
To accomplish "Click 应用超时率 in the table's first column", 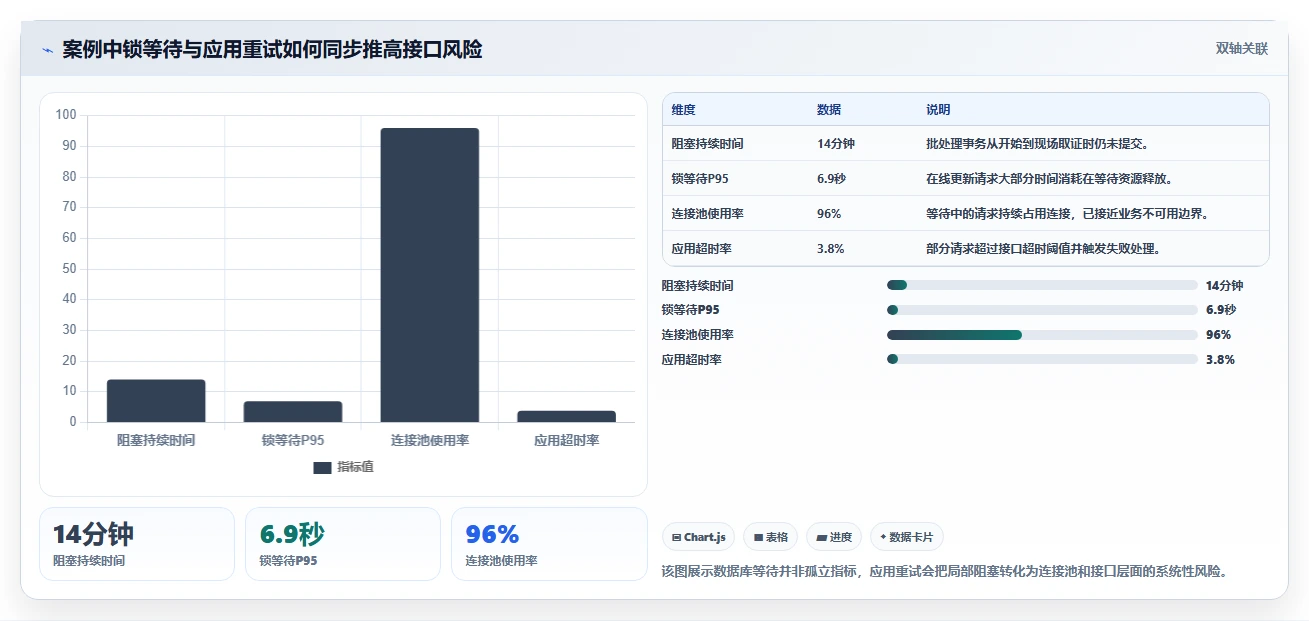I will [x=701, y=249].
